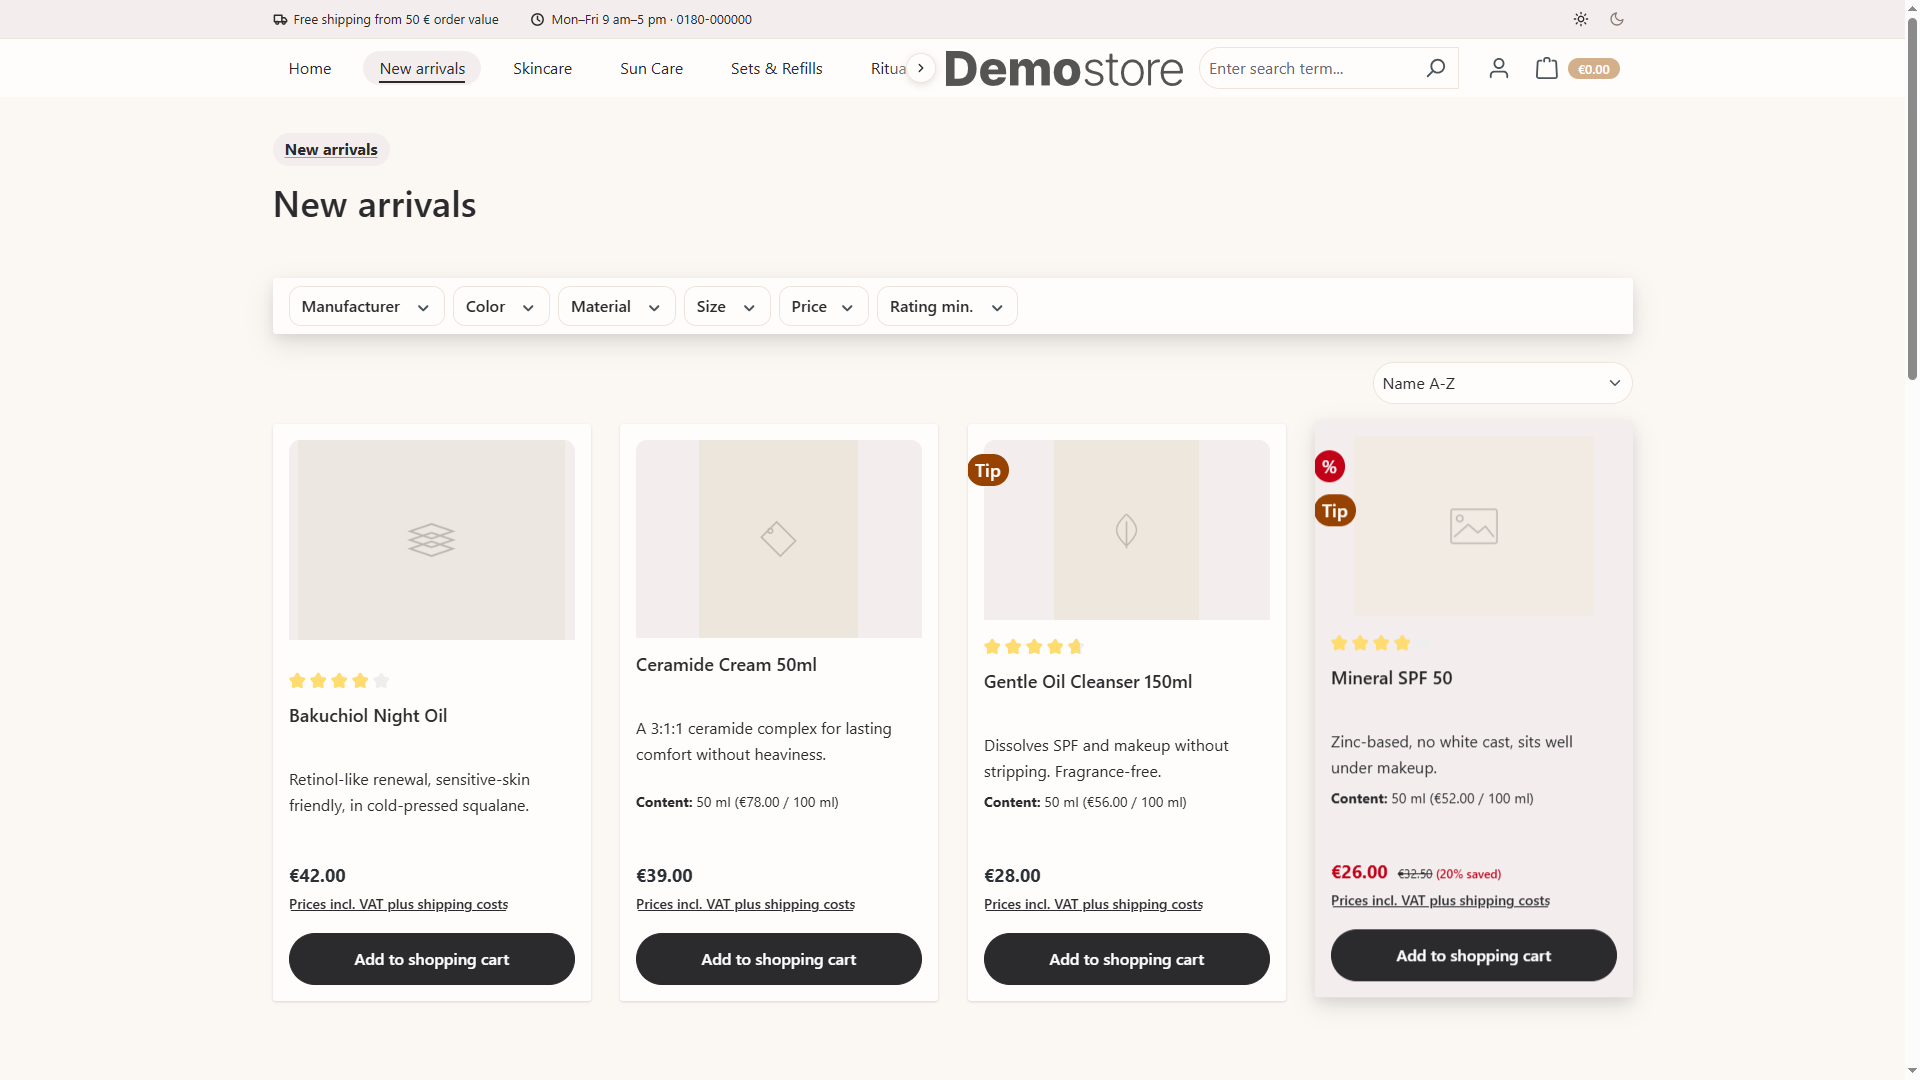Click the Tip badge on Mineral SPF 50
This screenshot has width=1920, height=1080.
(1335, 511)
